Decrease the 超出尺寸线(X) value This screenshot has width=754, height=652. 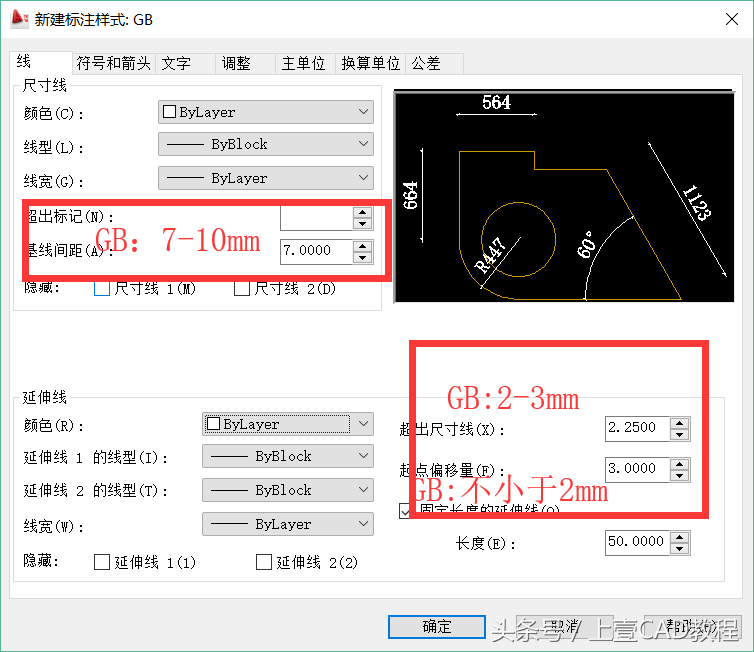(679, 435)
